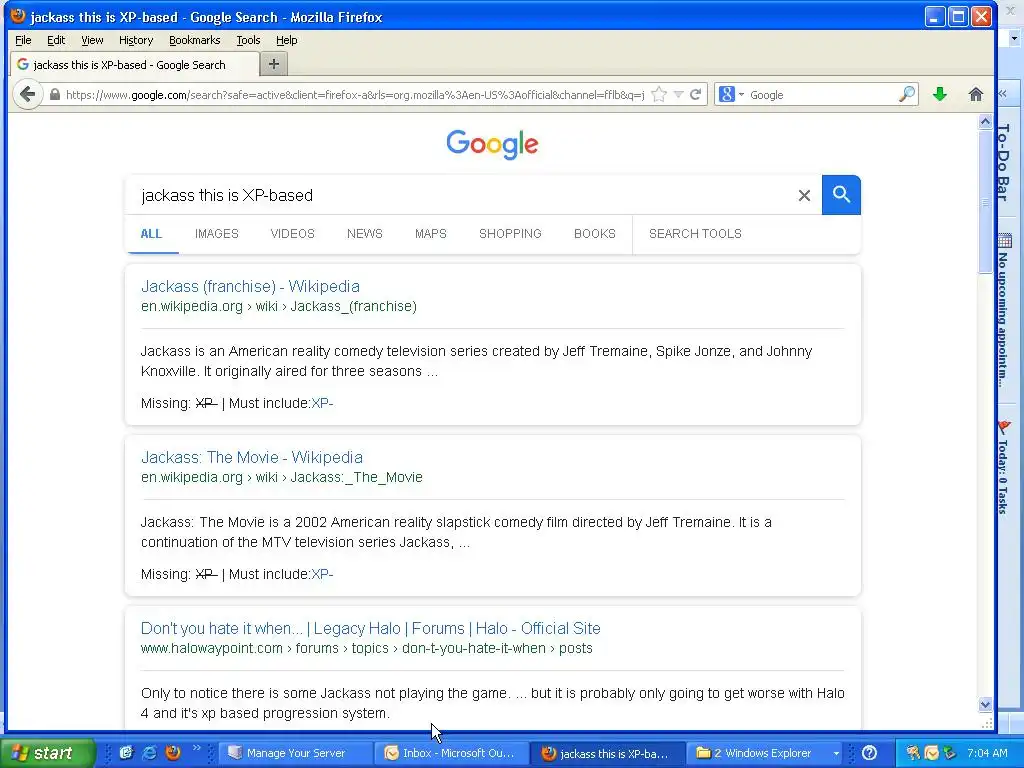
Task: Switch to Inbox - Microsoft Outlook taskbar button
Action: pyautogui.click(x=450, y=753)
